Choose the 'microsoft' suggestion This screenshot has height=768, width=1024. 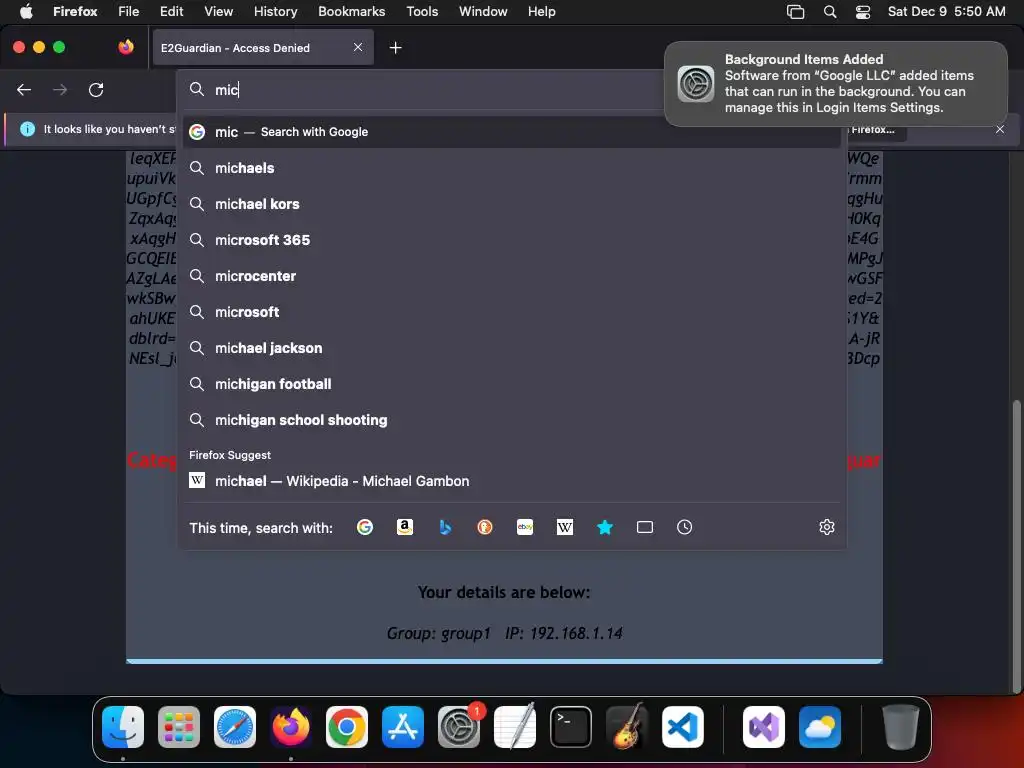pos(511,312)
